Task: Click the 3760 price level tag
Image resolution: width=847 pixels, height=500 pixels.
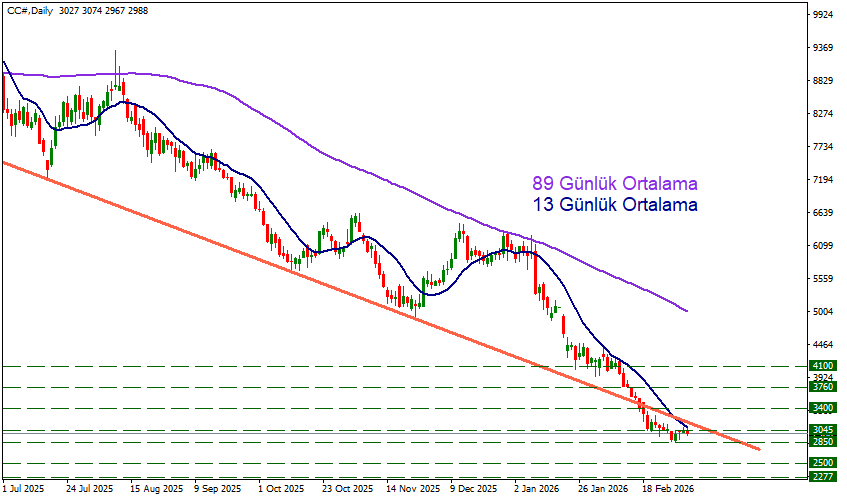Action: pyautogui.click(x=823, y=387)
